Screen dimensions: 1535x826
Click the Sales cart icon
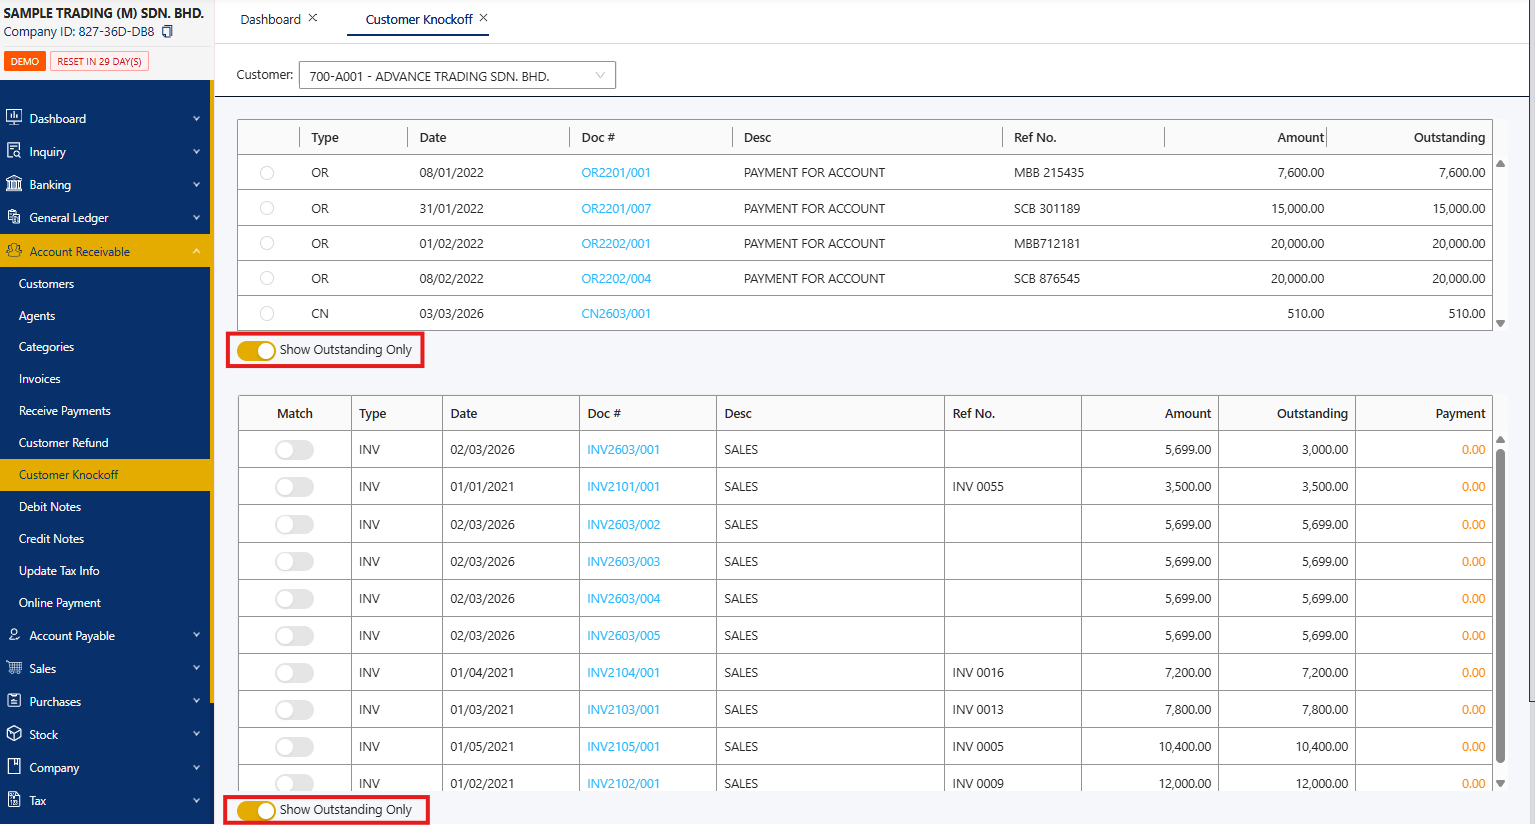click(14, 668)
